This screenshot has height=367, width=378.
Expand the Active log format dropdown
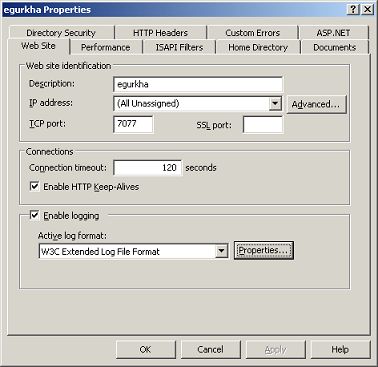(x=221, y=251)
